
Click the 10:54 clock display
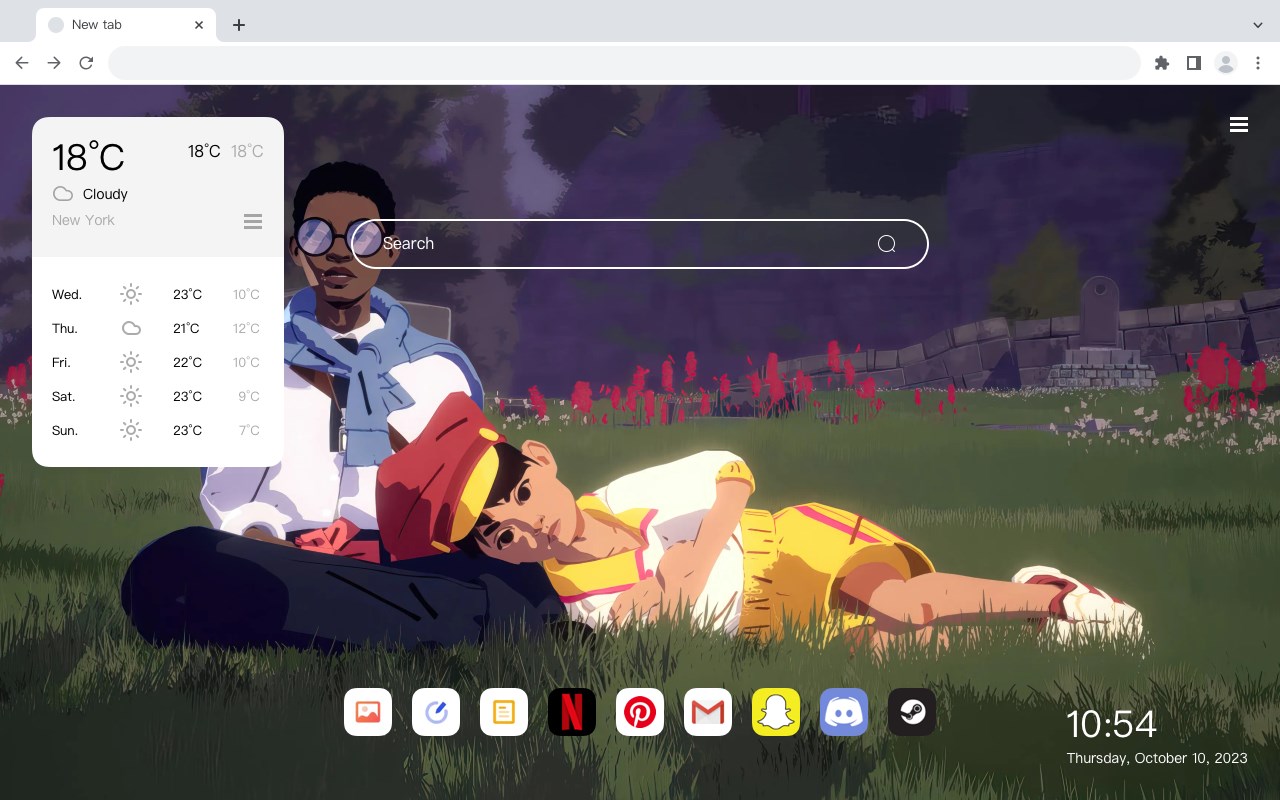click(x=1111, y=724)
